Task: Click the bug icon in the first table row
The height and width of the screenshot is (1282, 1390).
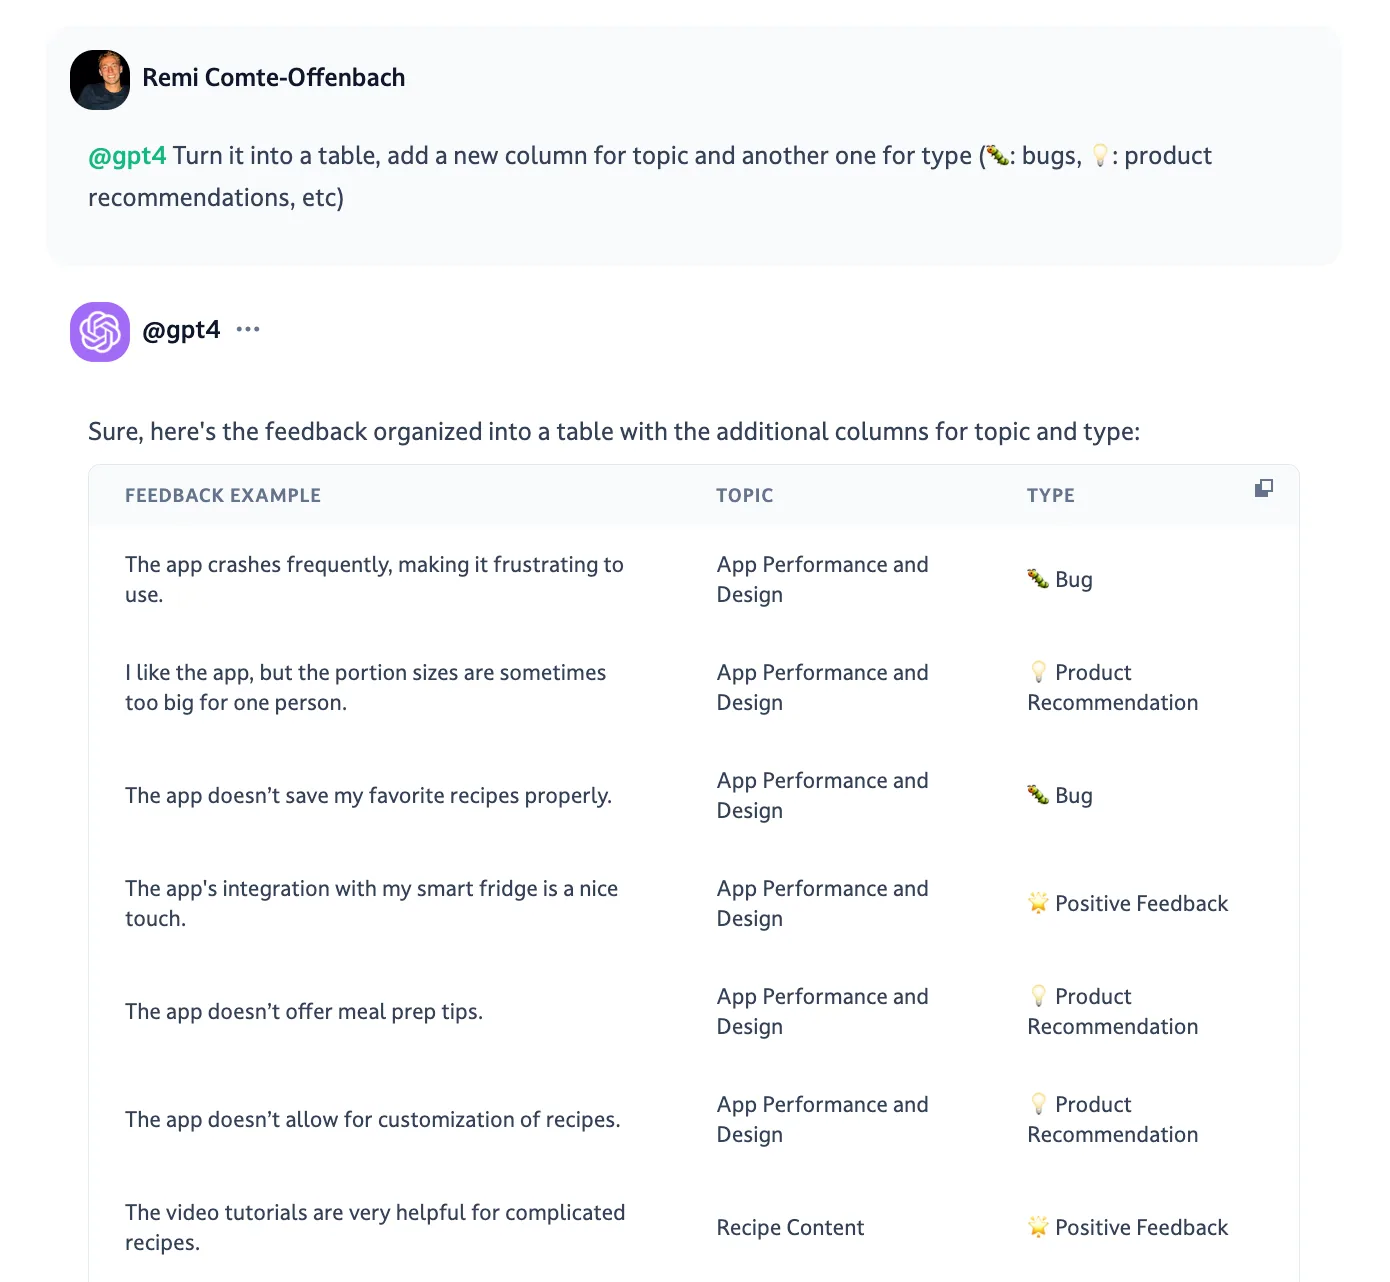Action: click(x=1038, y=579)
